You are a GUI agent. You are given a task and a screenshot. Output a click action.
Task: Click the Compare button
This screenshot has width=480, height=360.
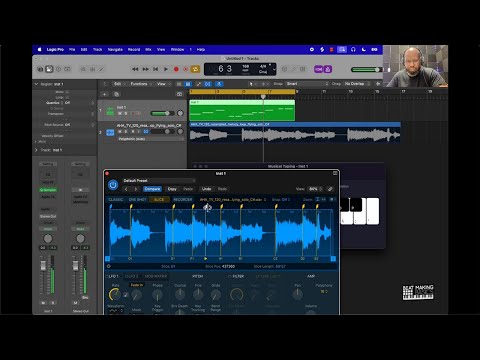click(x=152, y=189)
